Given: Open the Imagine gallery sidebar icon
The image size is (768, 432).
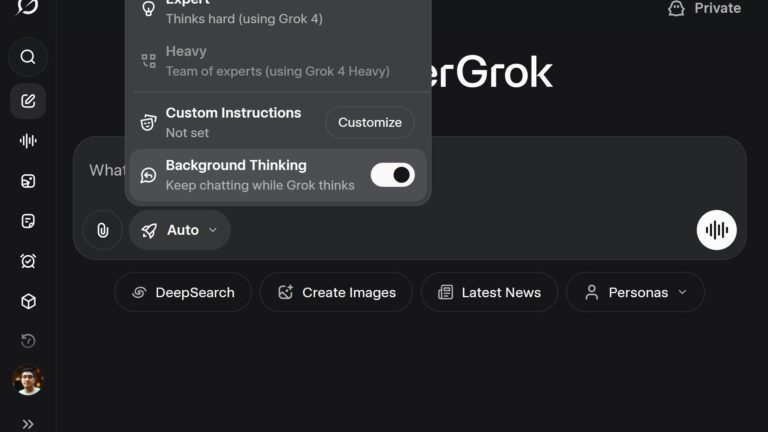Looking at the screenshot, I should (28, 181).
